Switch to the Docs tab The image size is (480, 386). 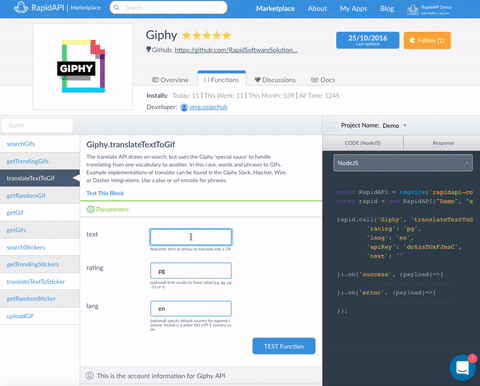pos(323,80)
